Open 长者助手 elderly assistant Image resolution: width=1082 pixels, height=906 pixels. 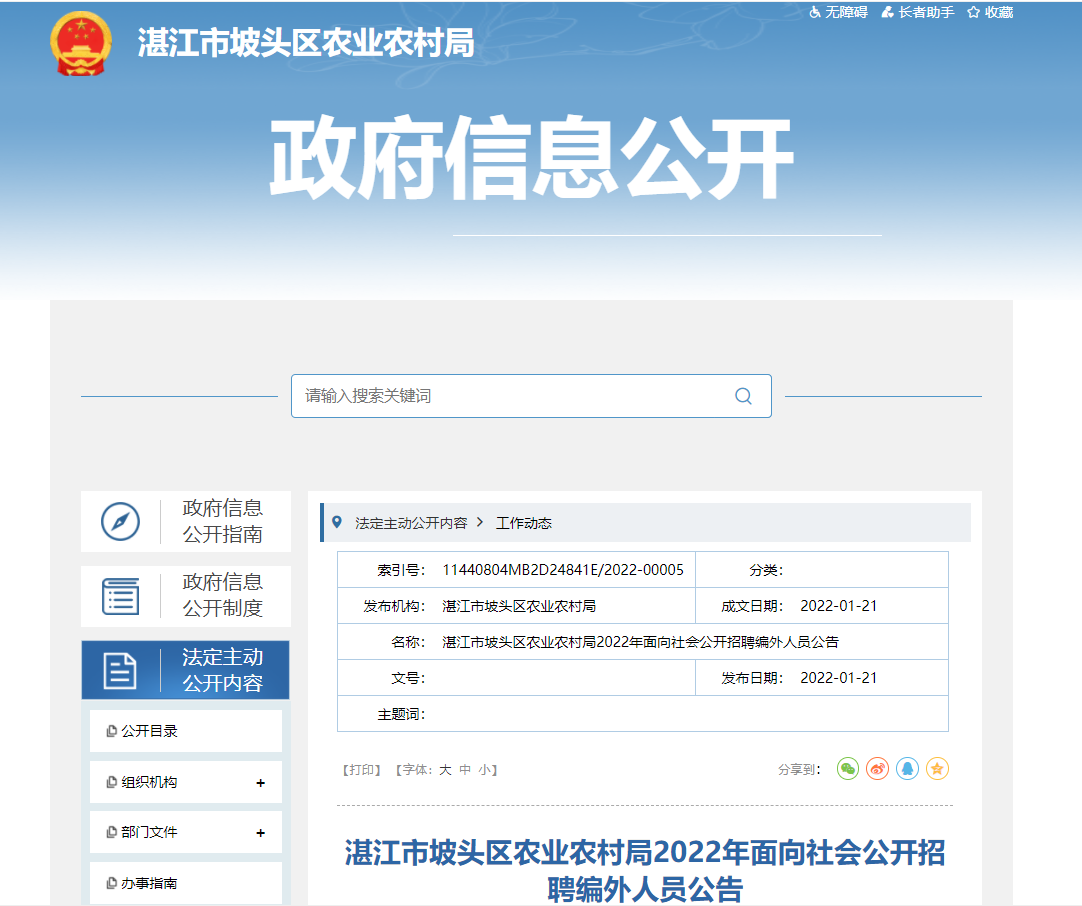[x=918, y=12]
